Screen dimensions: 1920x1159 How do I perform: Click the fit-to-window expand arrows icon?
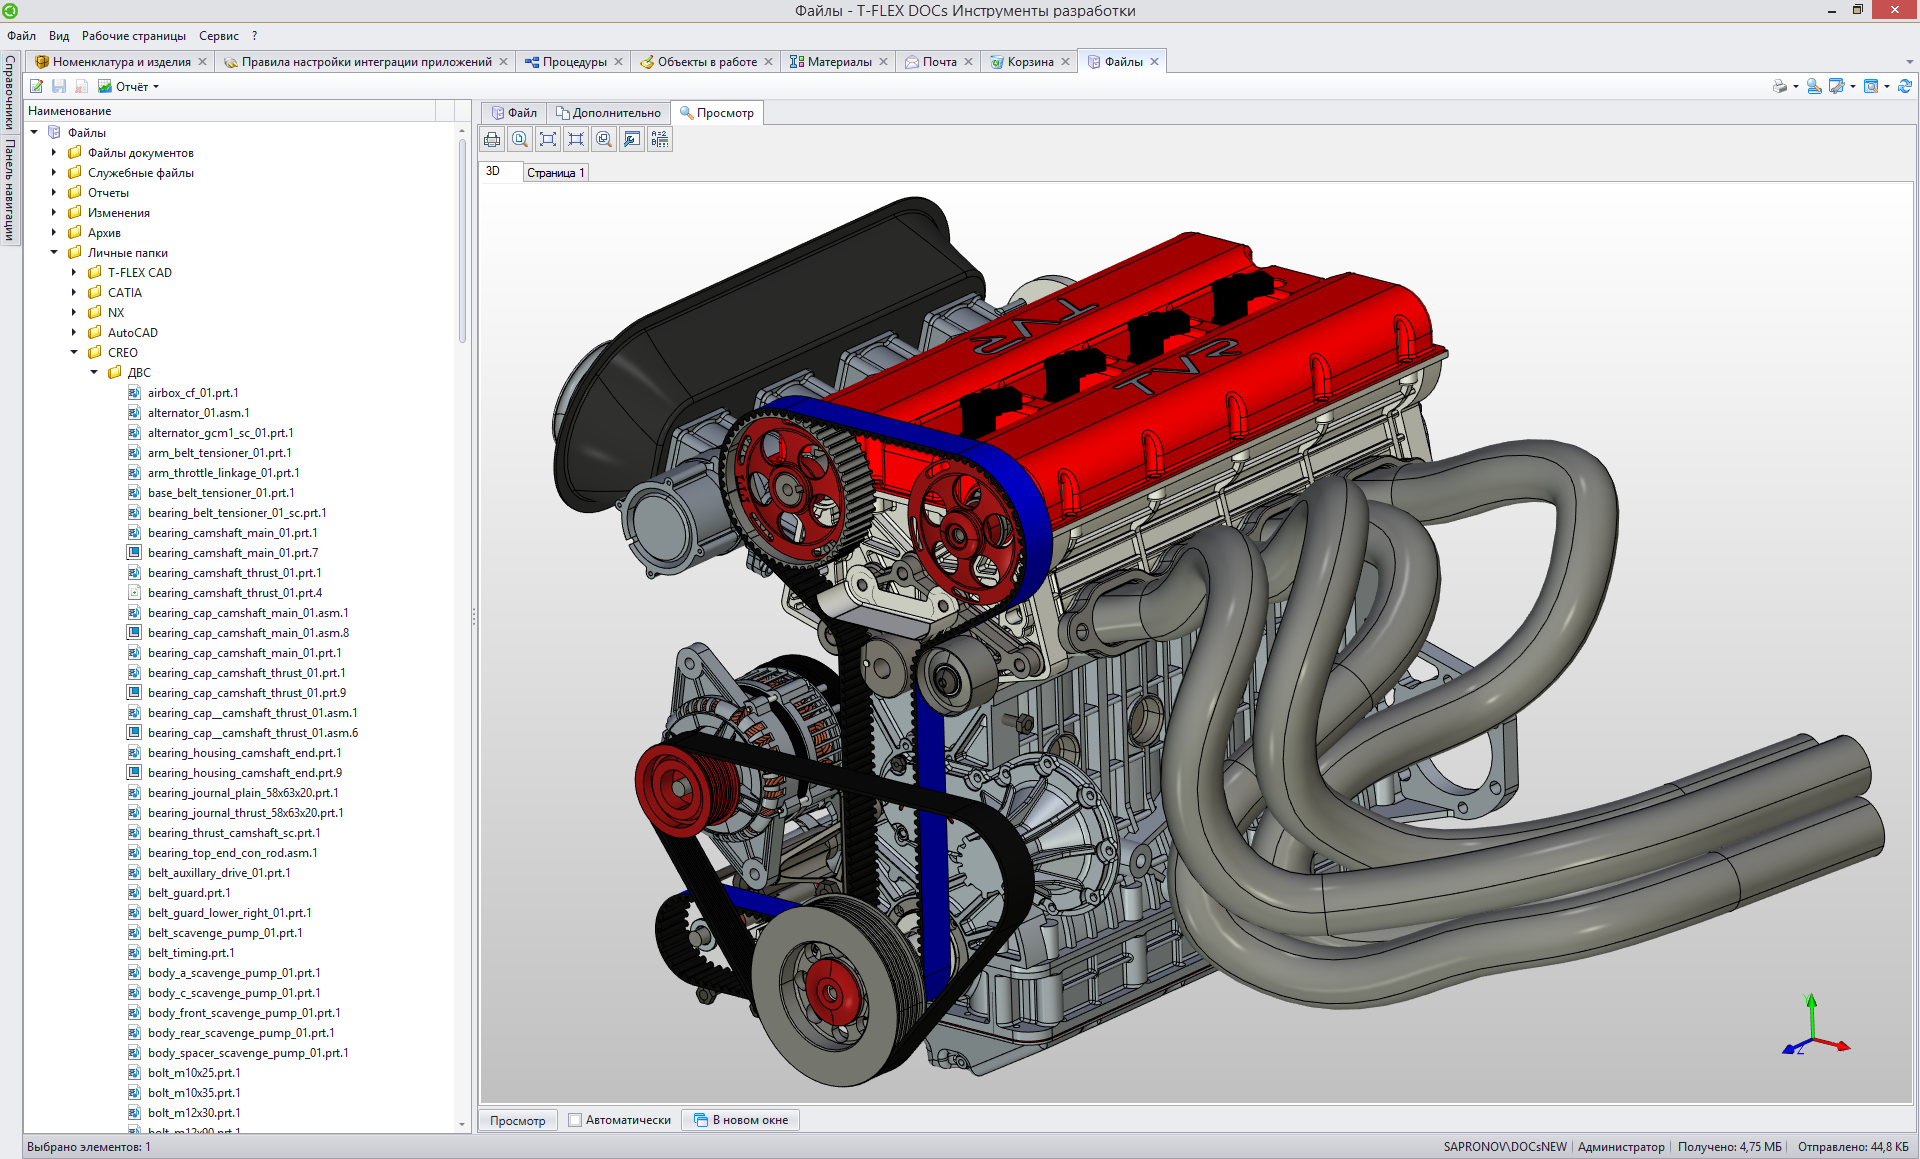point(548,139)
